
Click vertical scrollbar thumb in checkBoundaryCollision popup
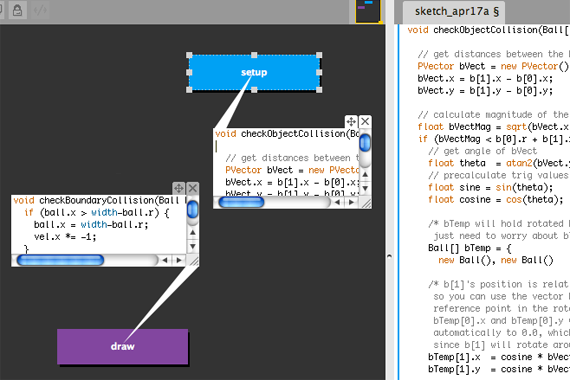coord(192,209)
